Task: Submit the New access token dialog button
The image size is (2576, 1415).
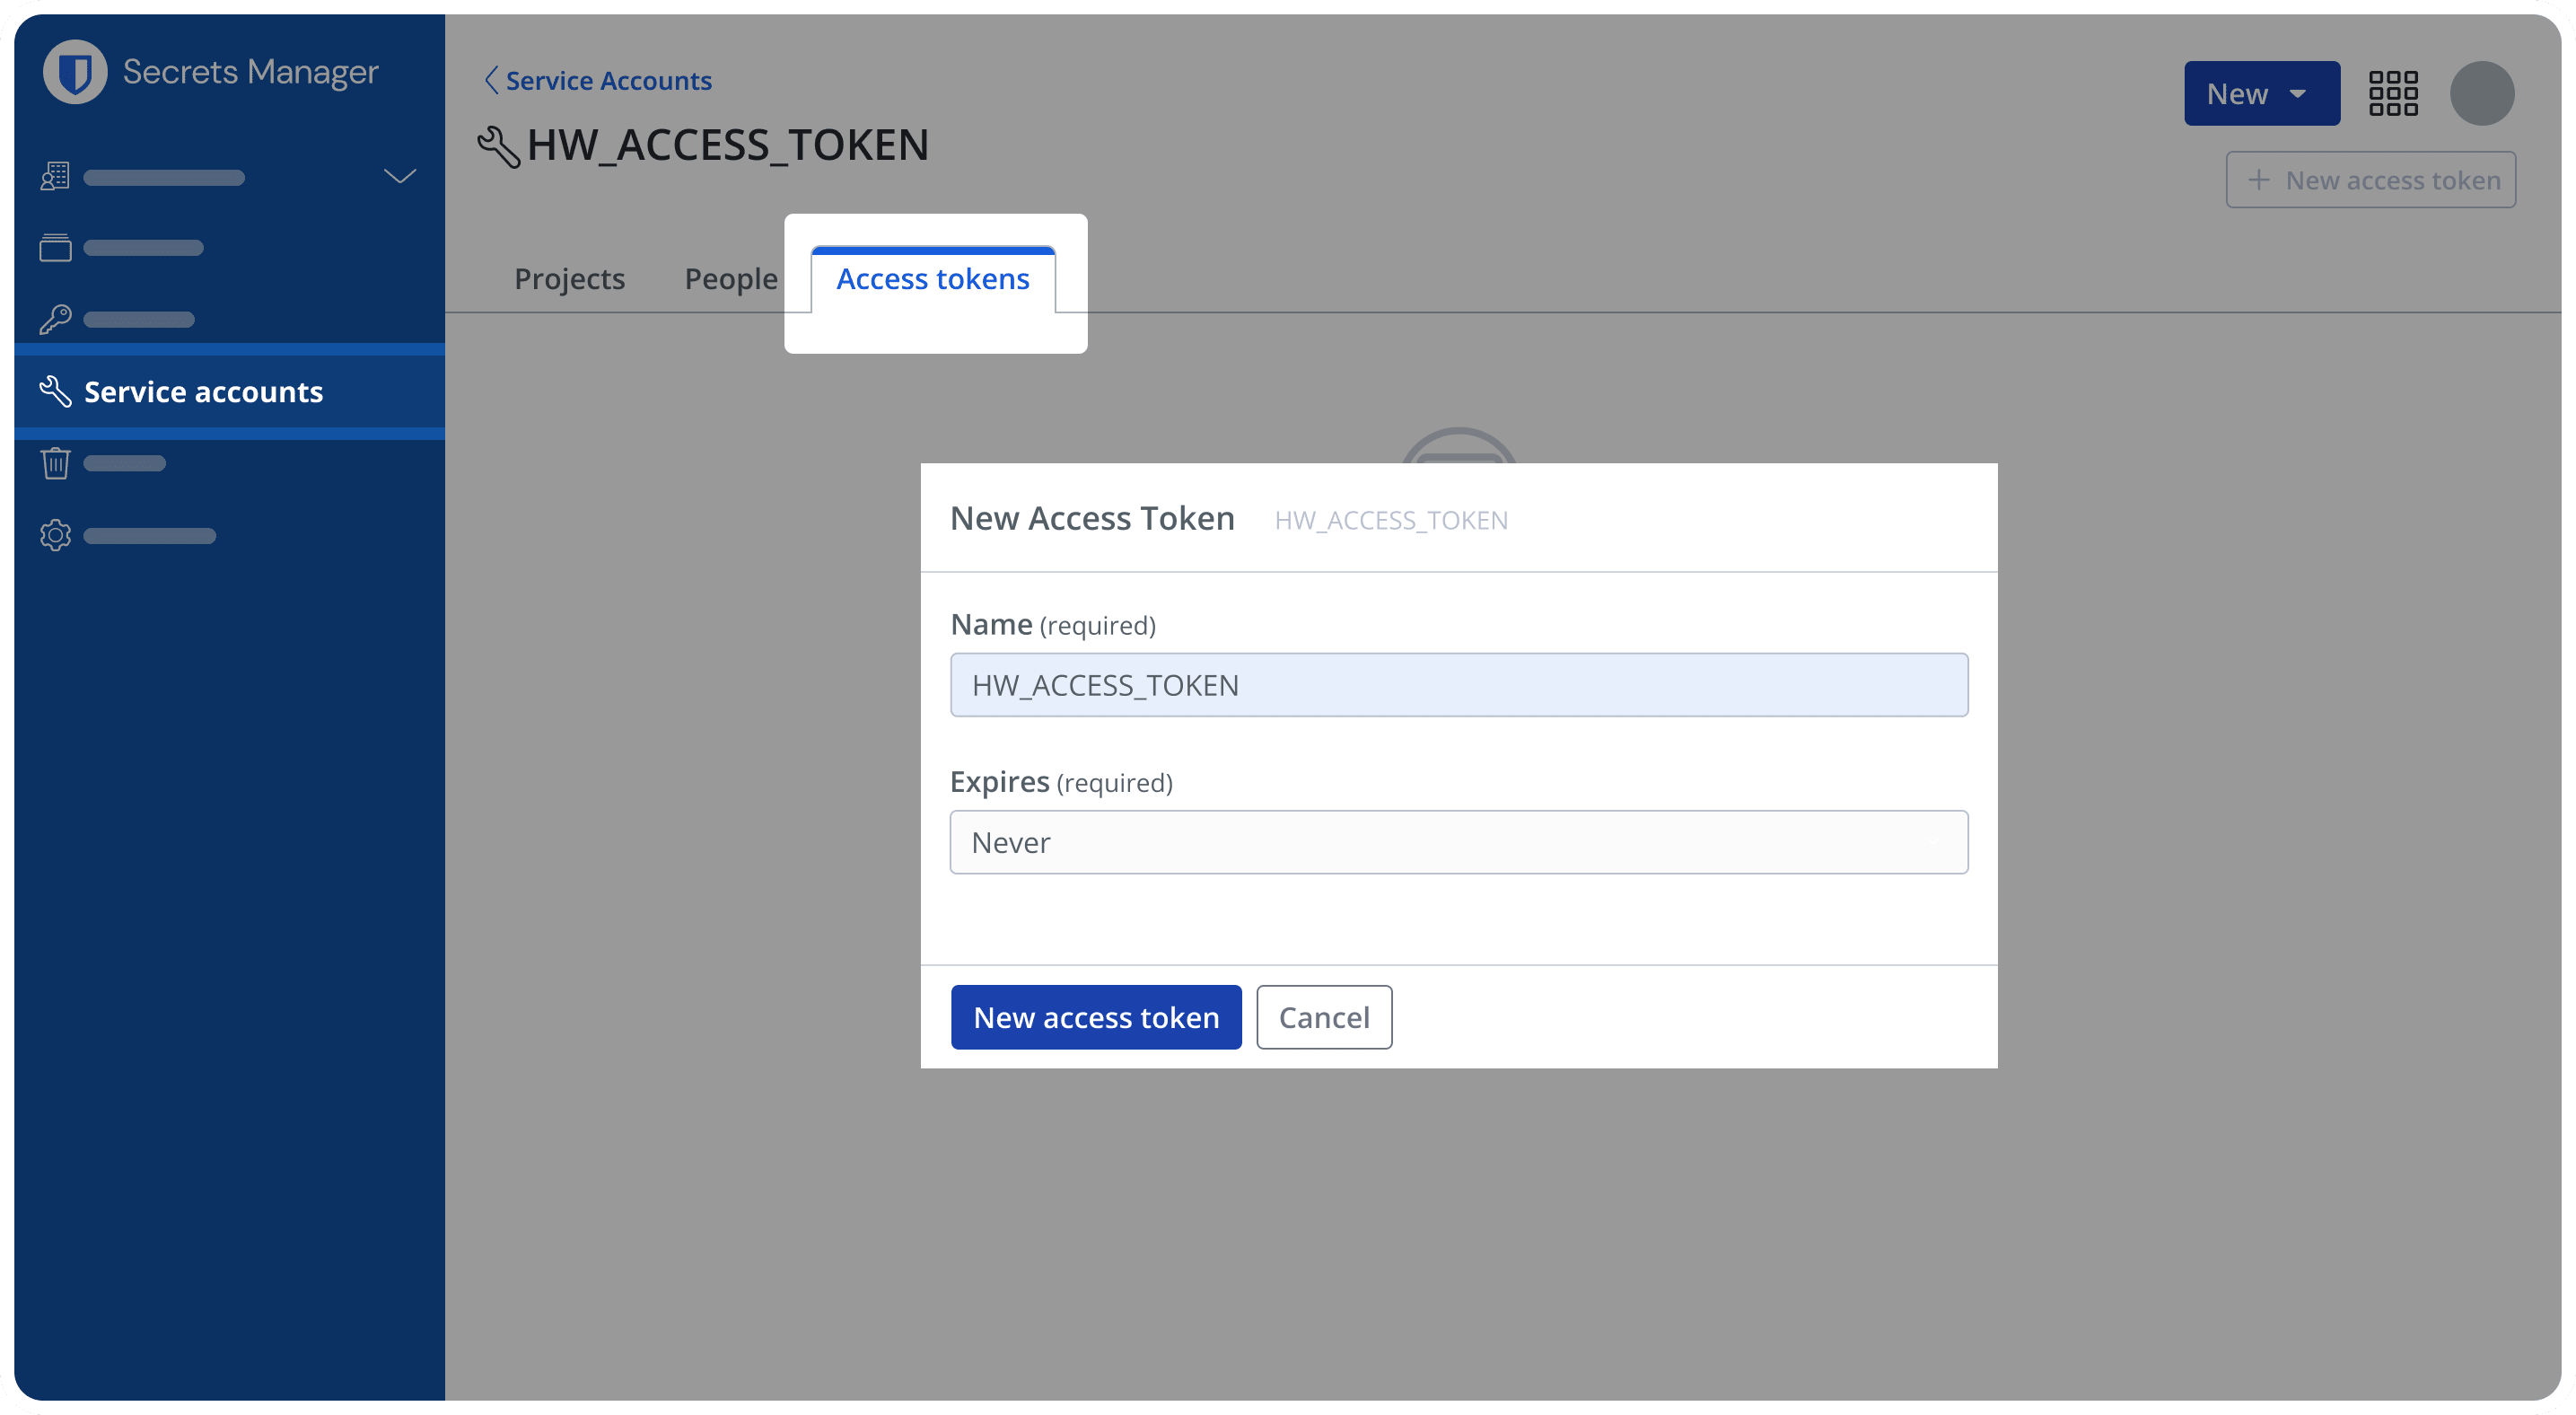Action: 1096,1017
